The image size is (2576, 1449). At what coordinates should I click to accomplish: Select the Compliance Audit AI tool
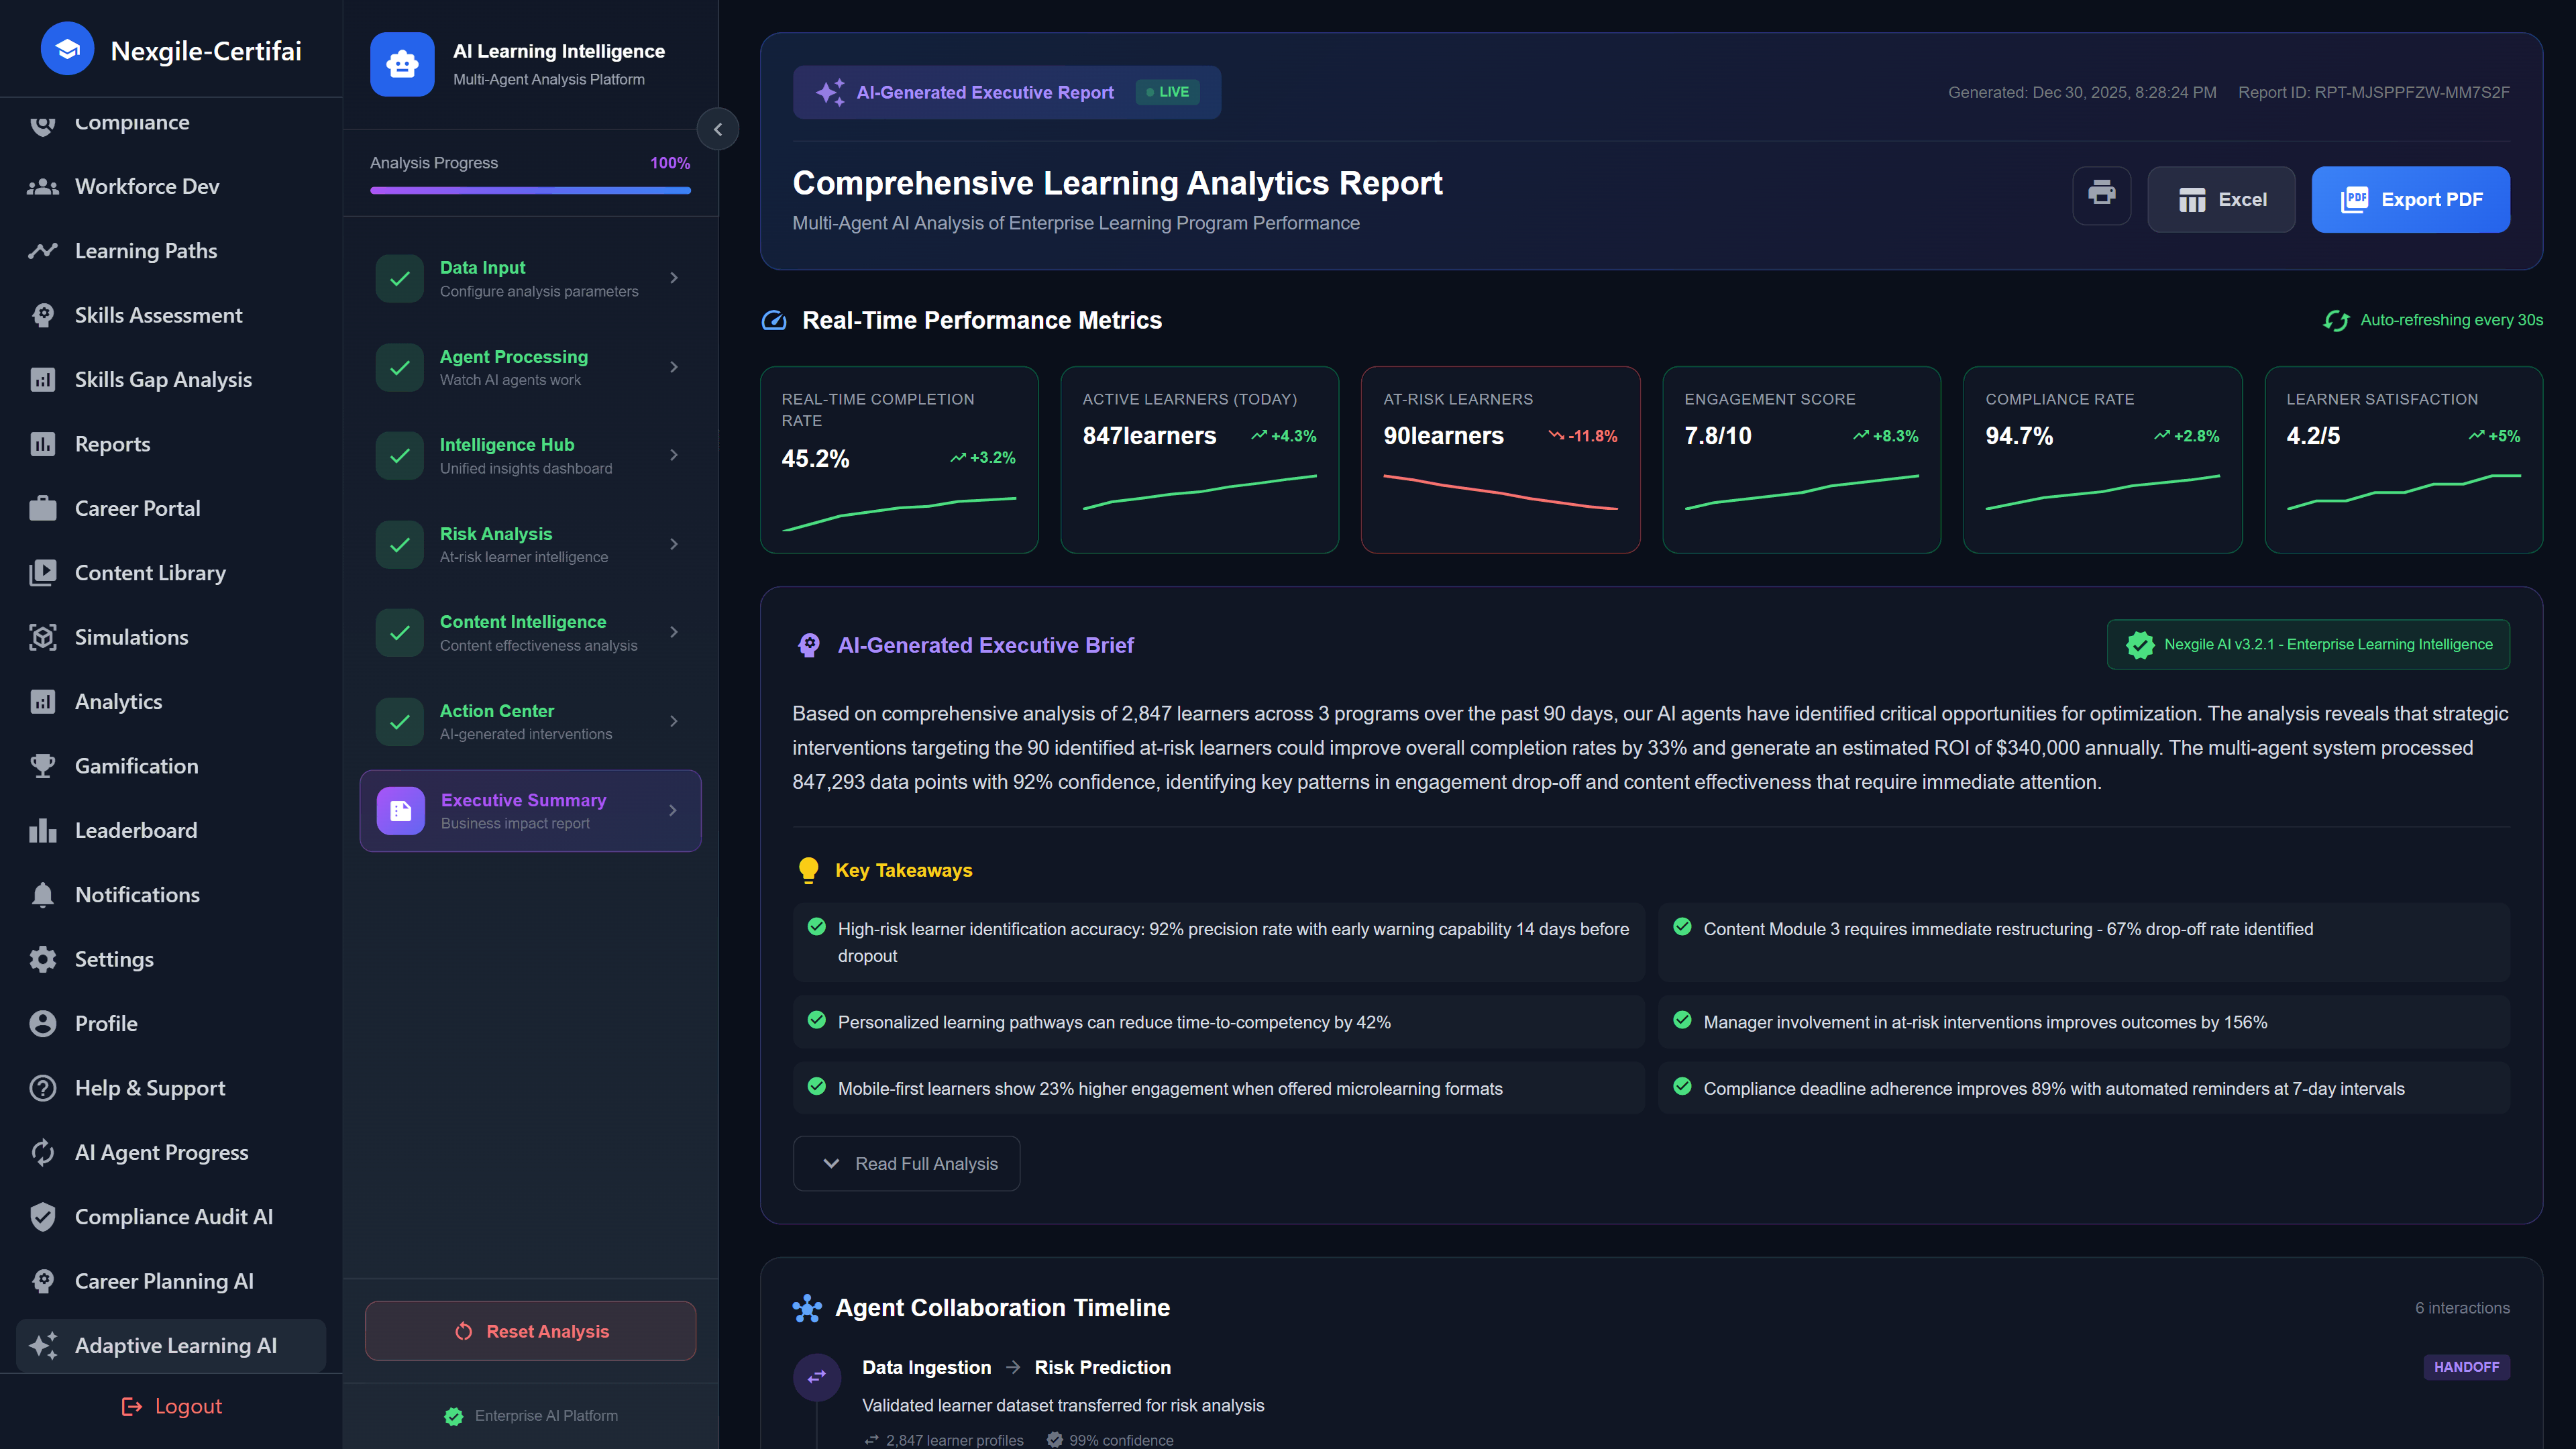pos(173,1217)
